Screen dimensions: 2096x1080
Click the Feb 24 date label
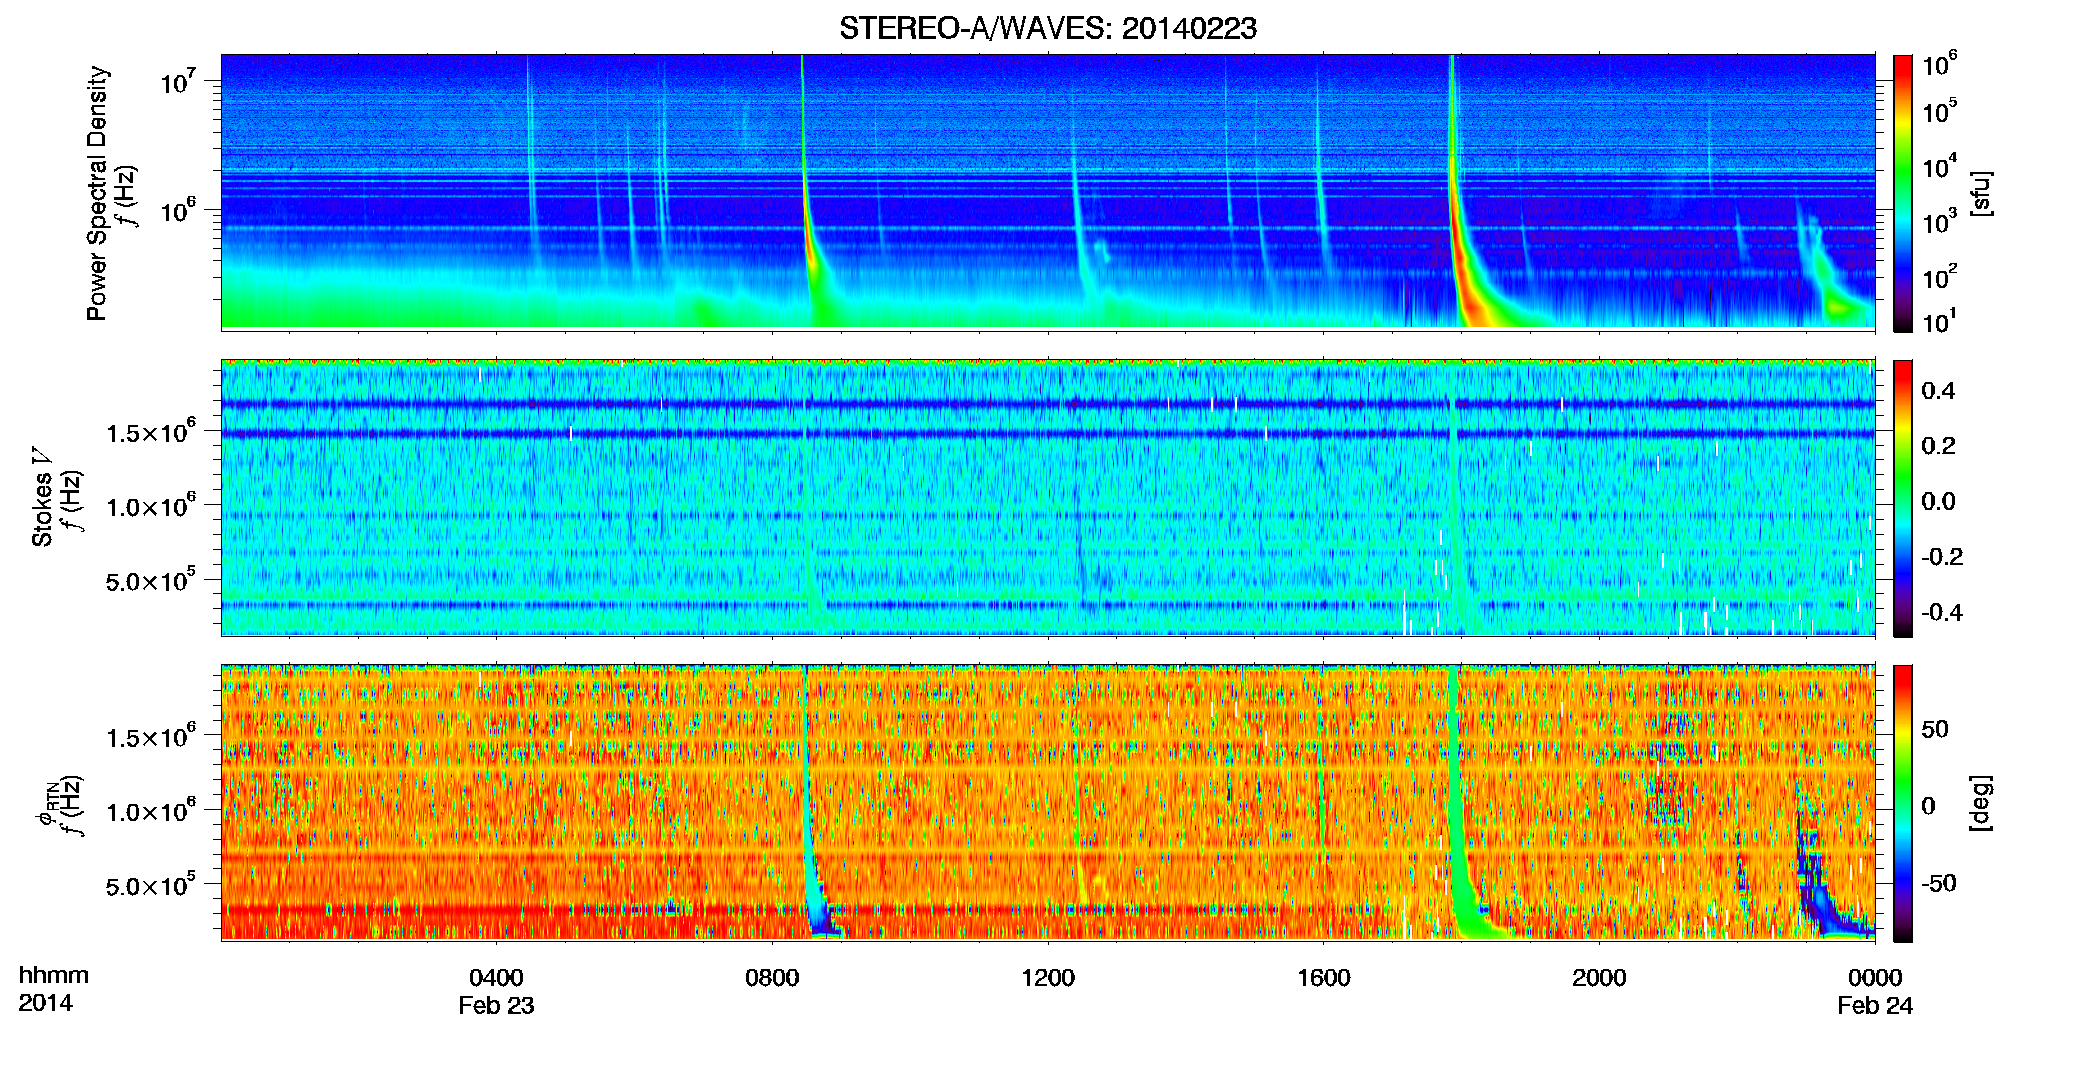point(1875,1006)
